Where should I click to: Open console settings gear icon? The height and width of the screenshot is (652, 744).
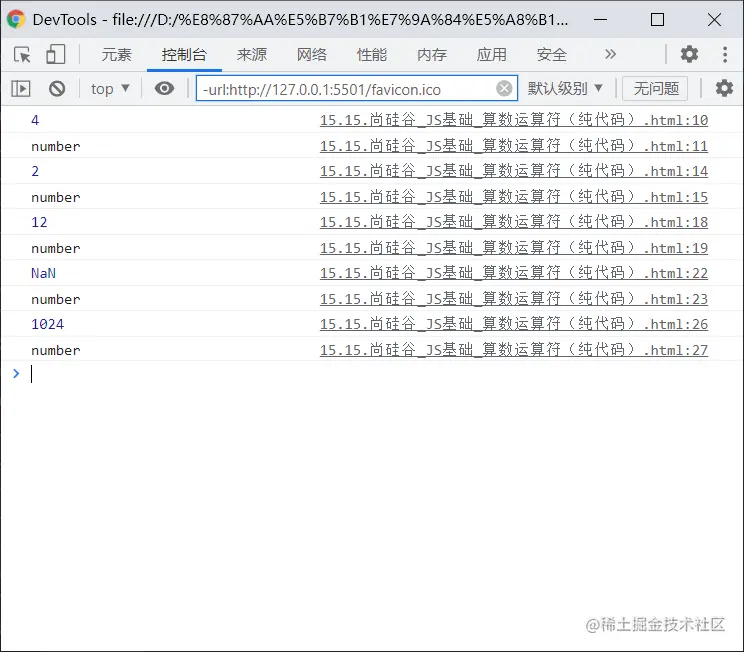tap(724, 89)
